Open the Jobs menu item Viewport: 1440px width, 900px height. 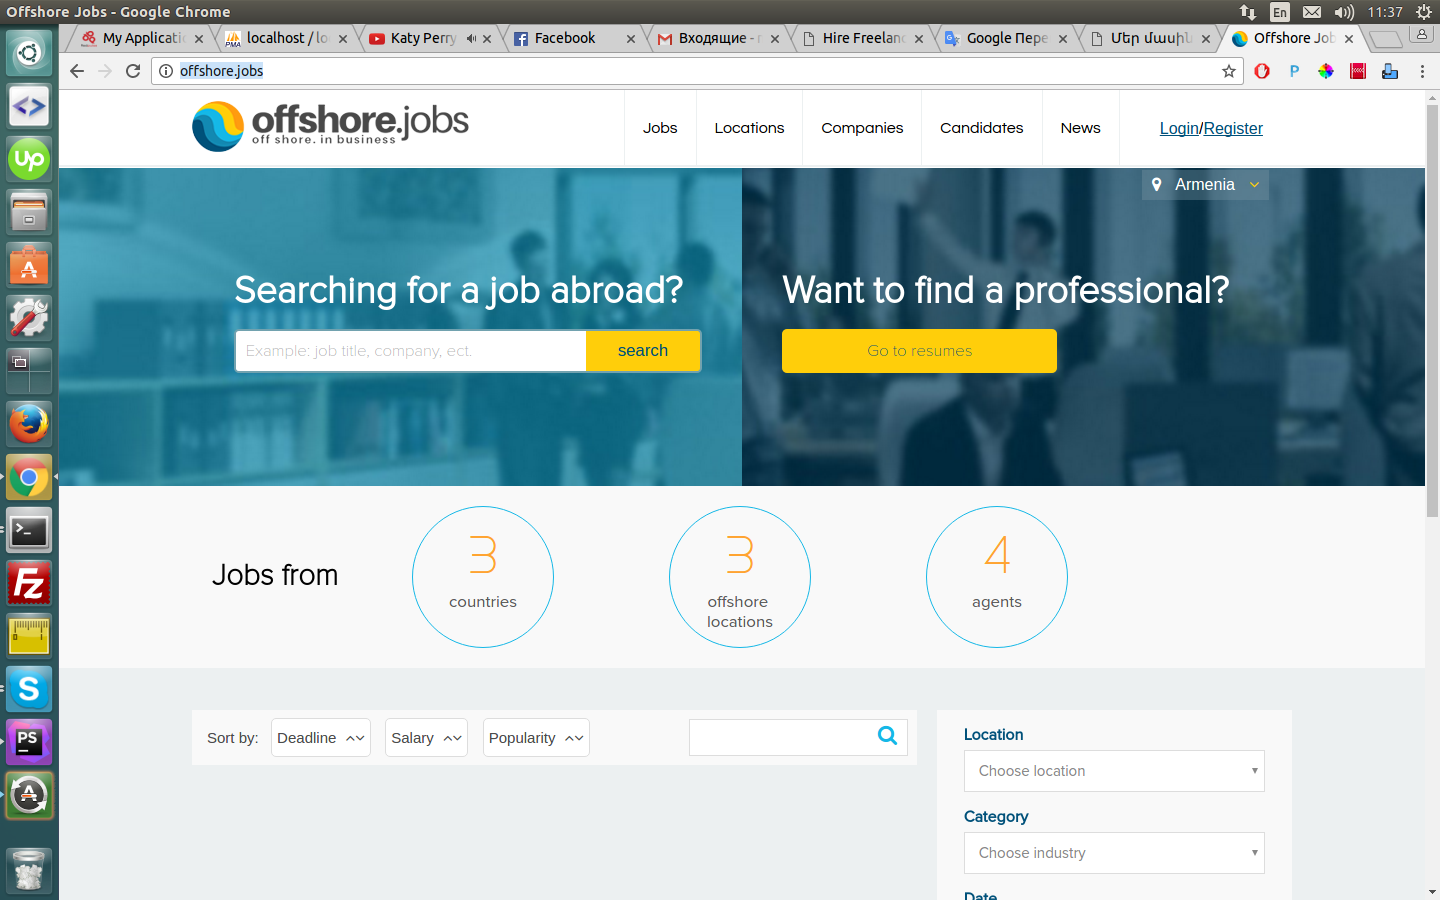click(x=660, y=128)
